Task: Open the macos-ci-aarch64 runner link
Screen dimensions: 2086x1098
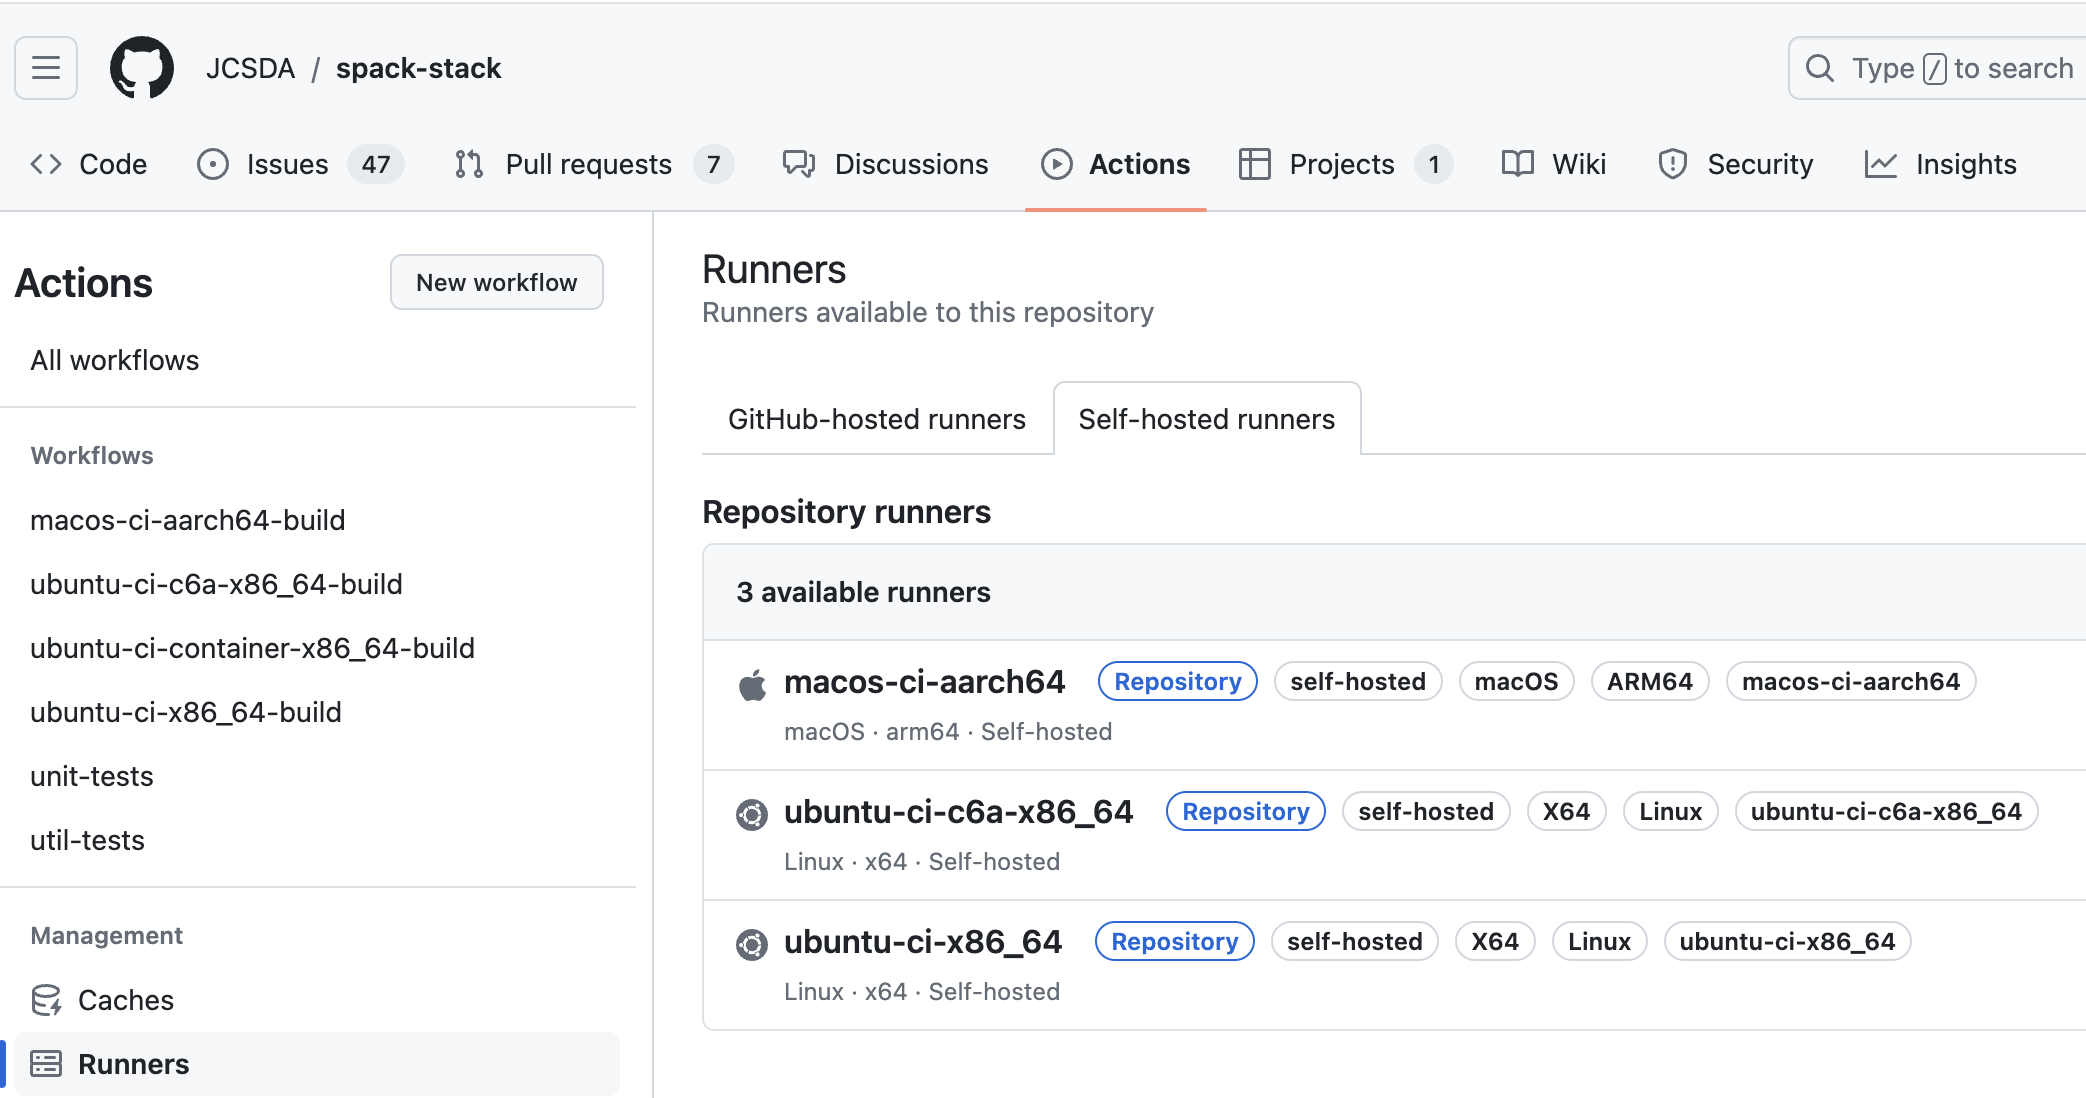Action: [924, 682]
